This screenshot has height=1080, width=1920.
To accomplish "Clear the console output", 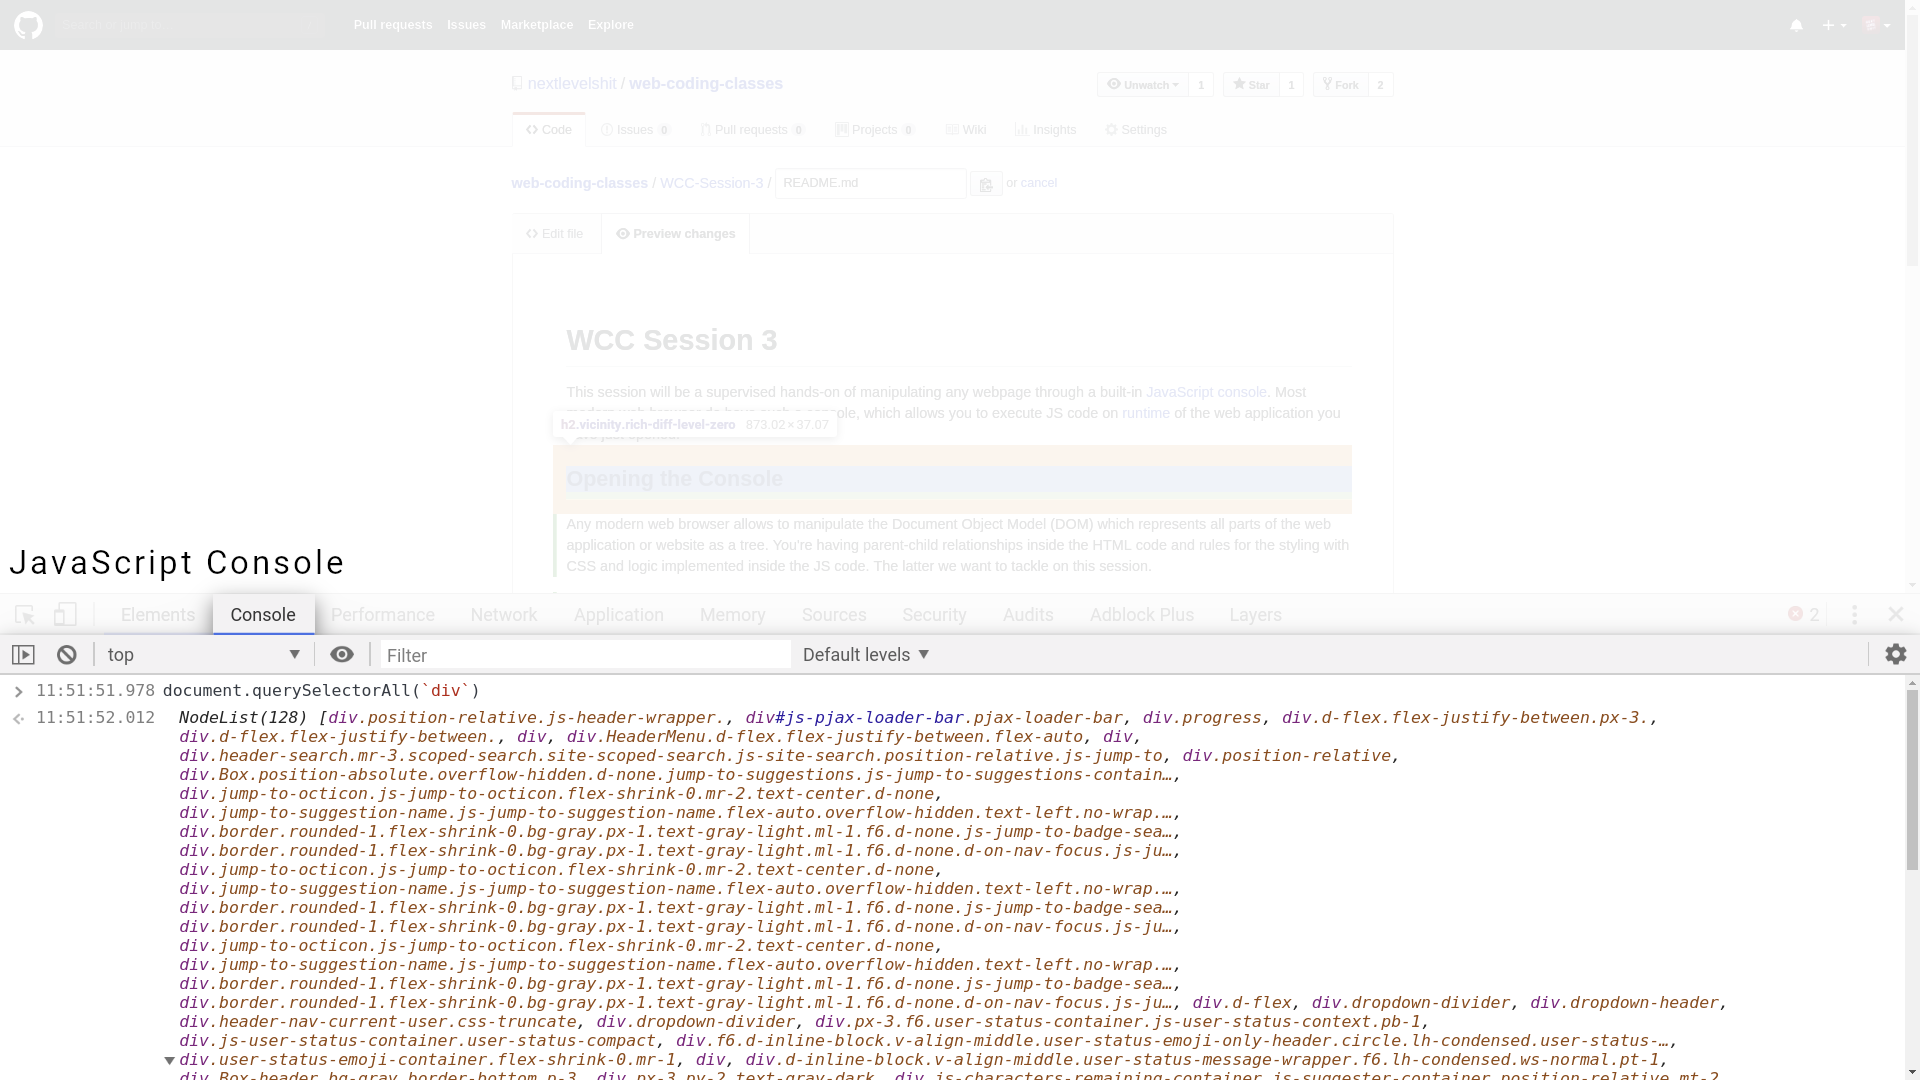I will click(67, 655).
